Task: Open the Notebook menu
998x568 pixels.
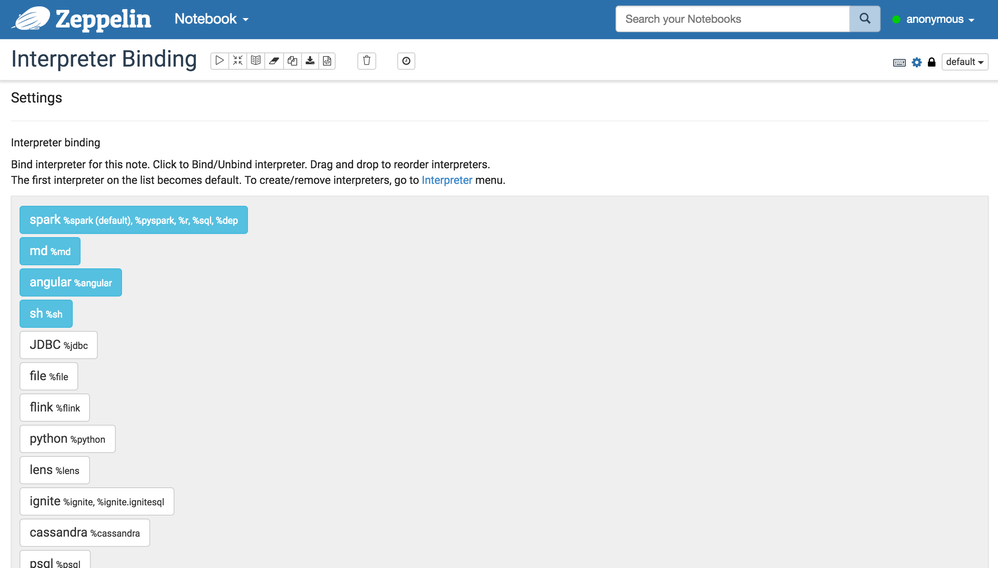Action: [x=211, y=19]
